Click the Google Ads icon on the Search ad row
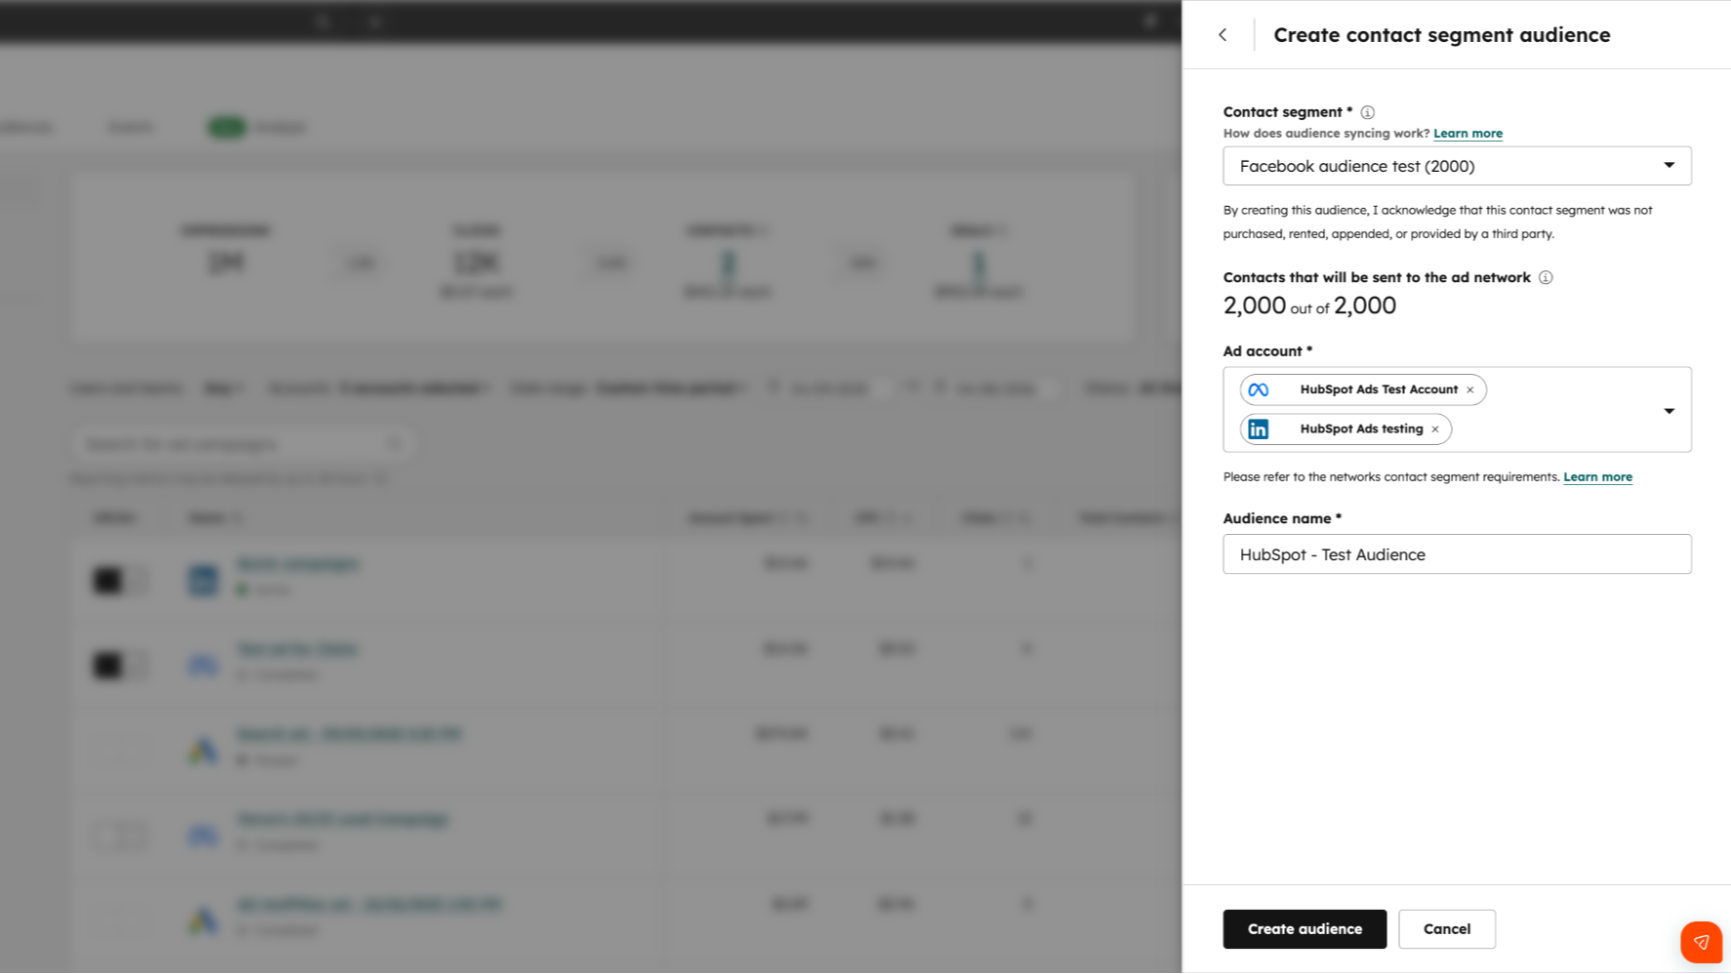This screenshot has width=1731, height=974. click(x=202, y=749)
